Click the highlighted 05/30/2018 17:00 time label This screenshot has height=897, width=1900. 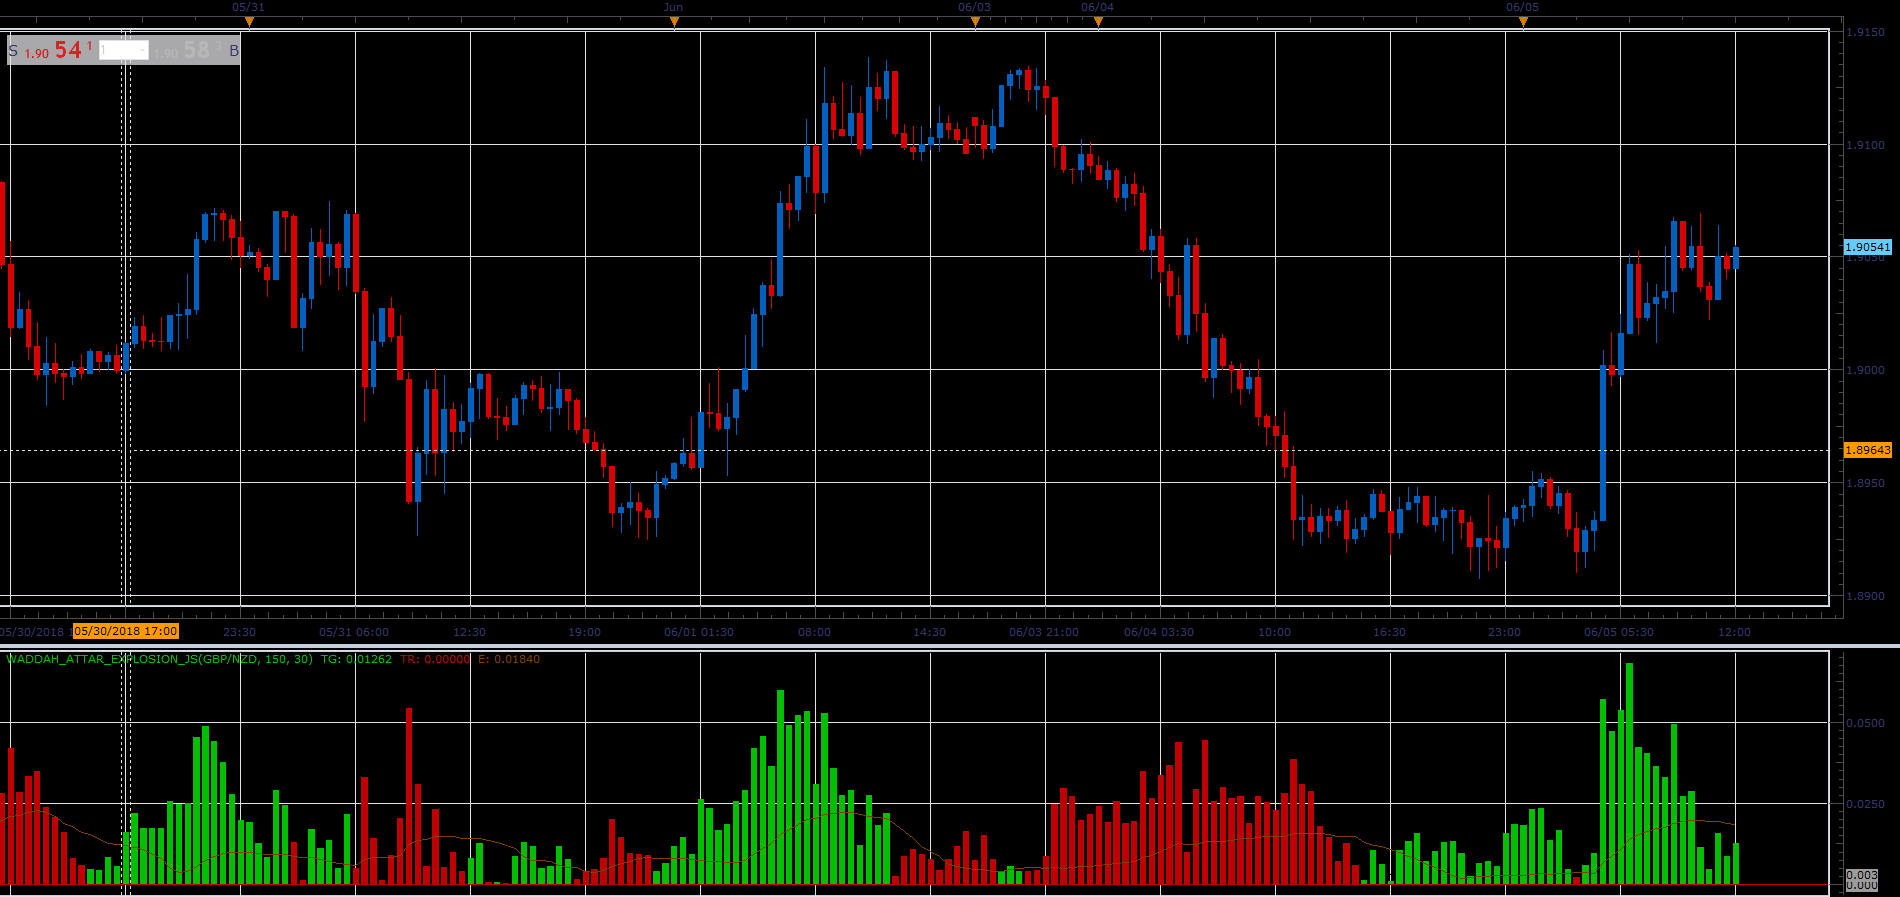click(x=126, y=631)
